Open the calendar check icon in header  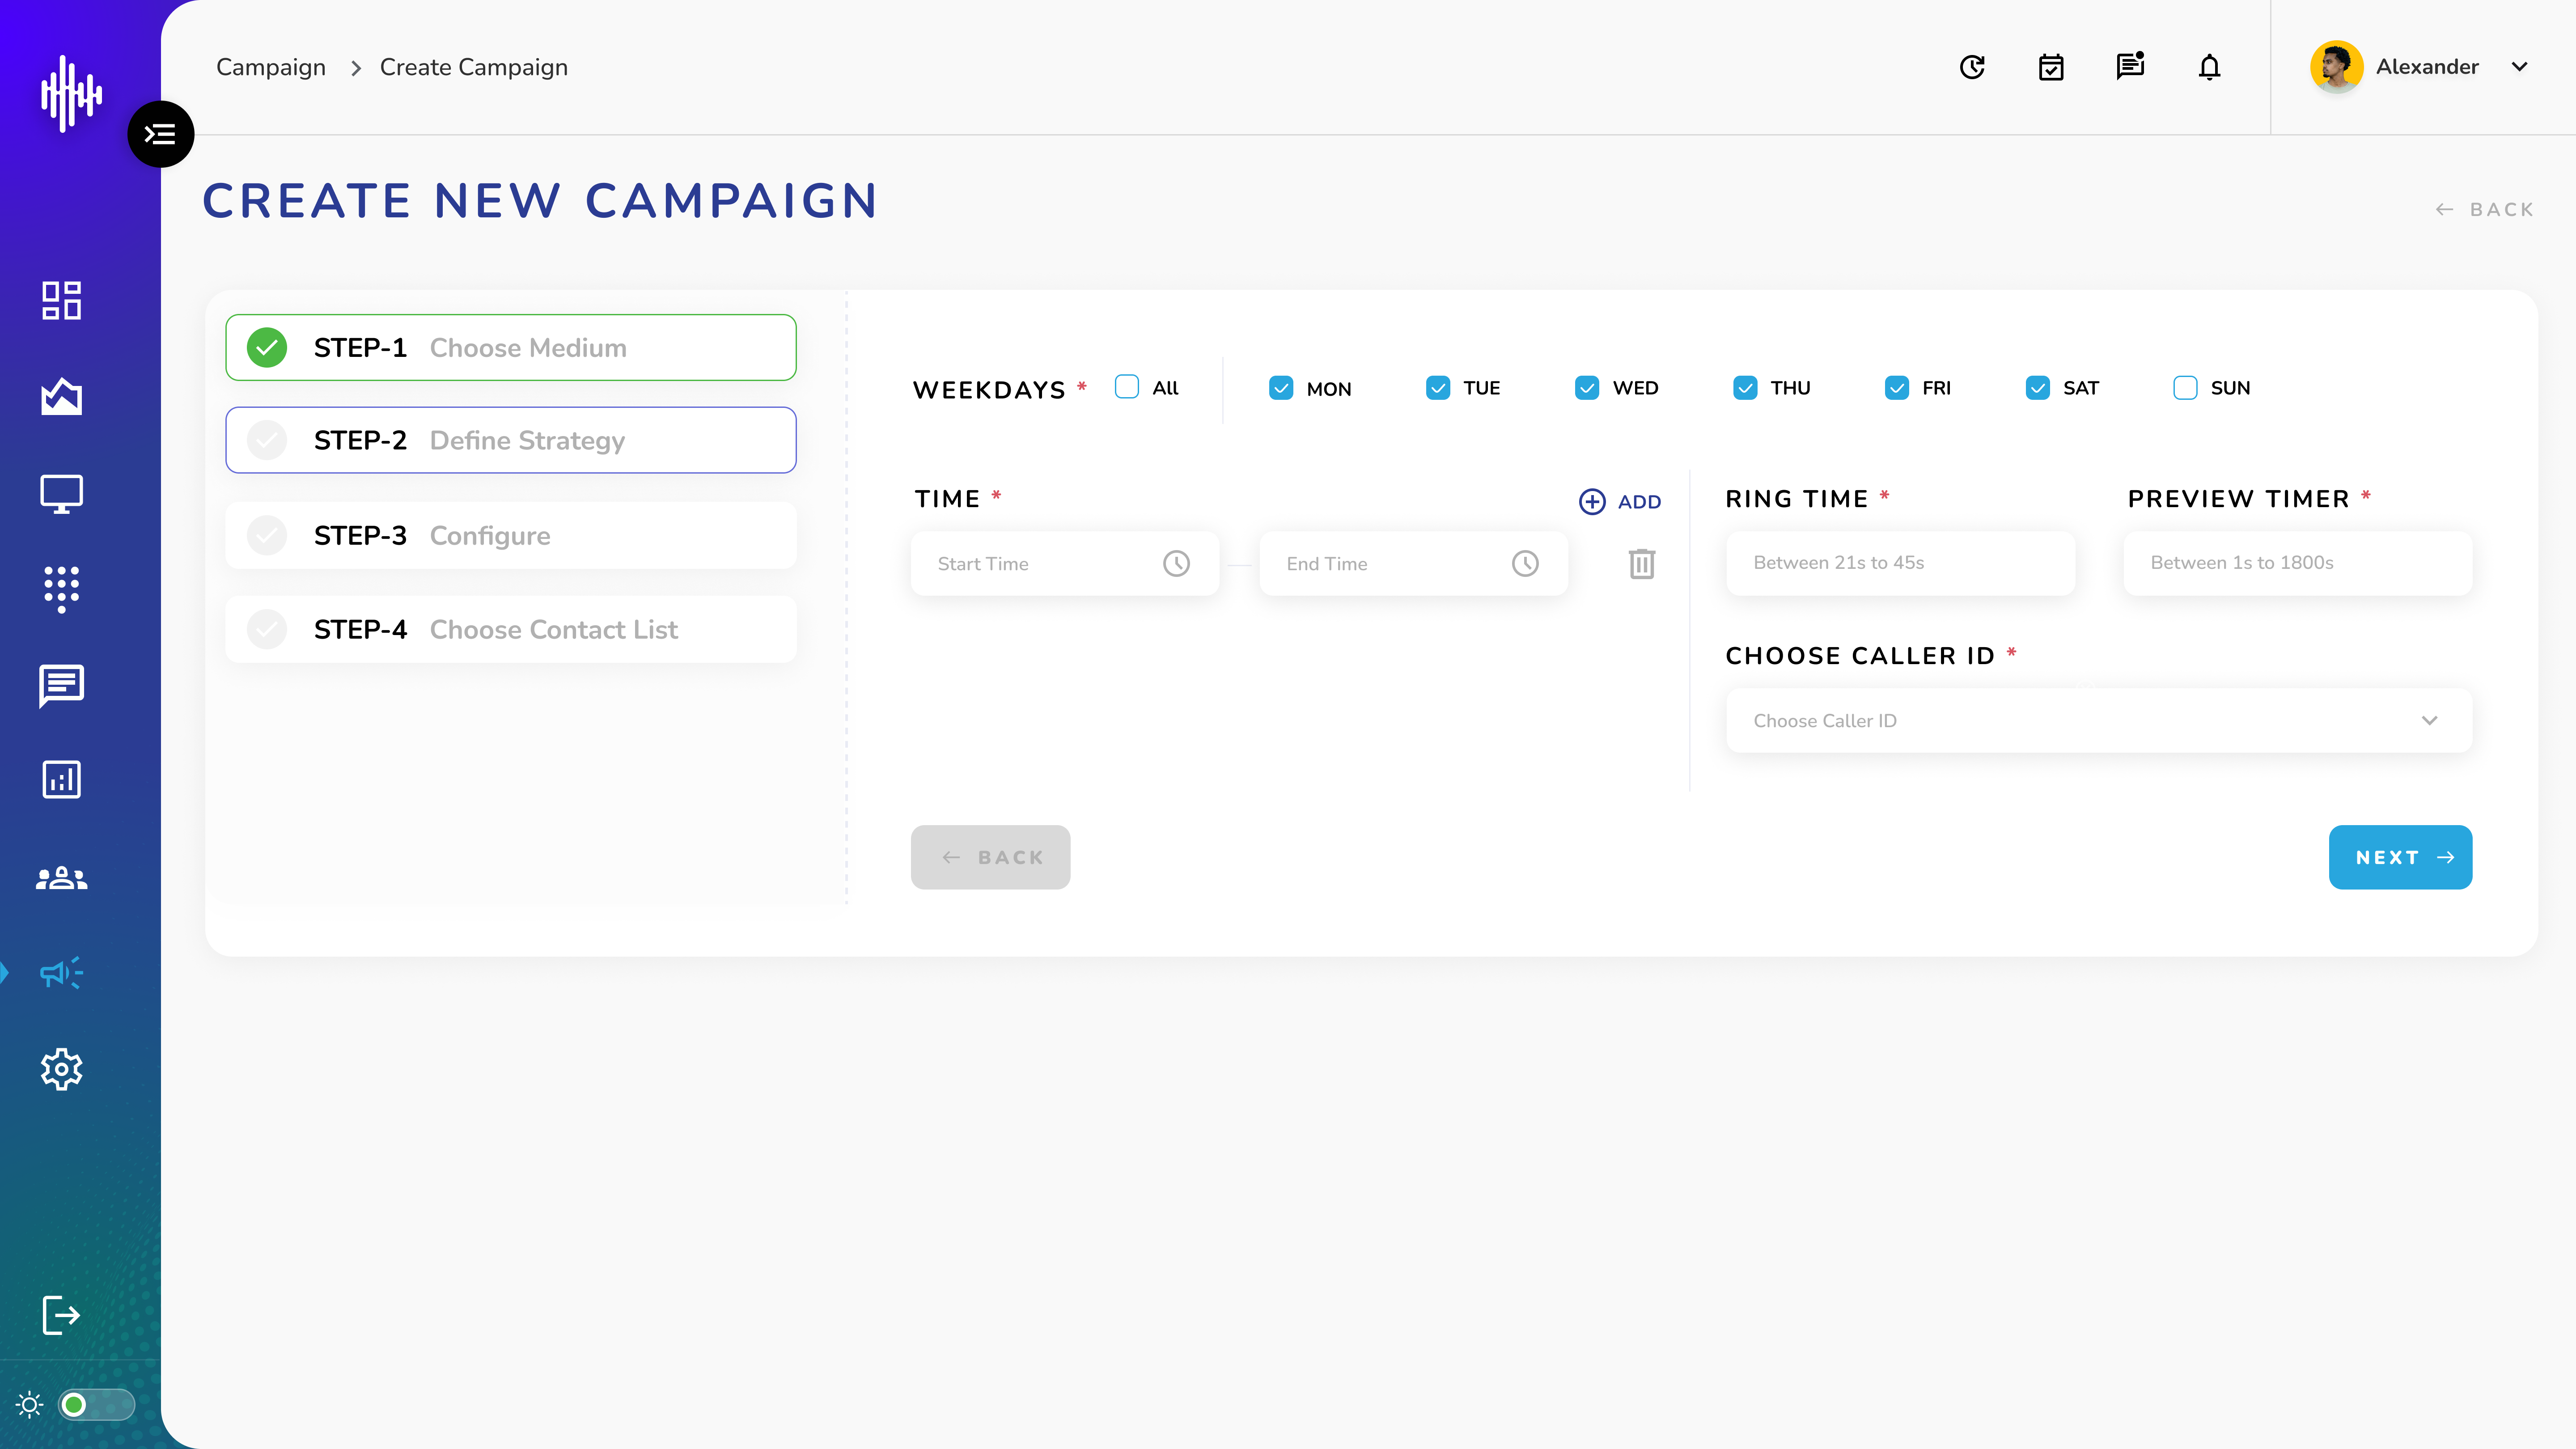pos(2051,67)
